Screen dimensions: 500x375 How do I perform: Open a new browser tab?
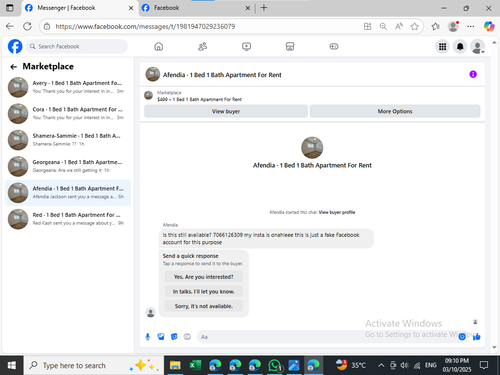click(x=264, y=8)
